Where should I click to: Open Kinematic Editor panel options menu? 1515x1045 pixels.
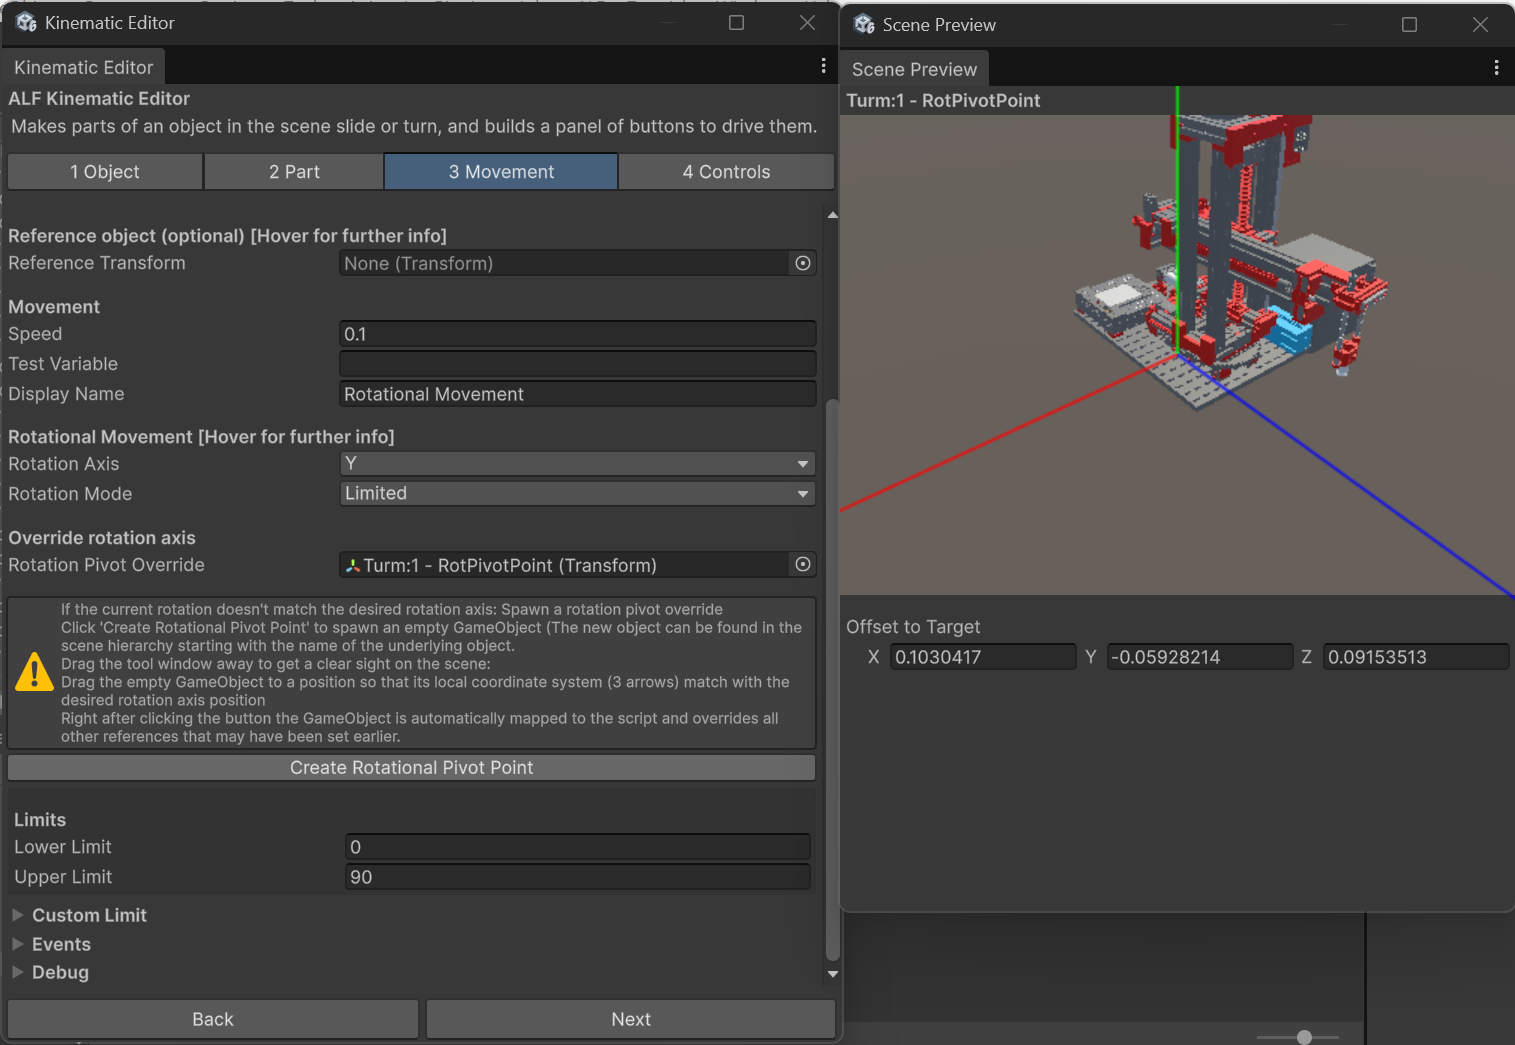823,66
